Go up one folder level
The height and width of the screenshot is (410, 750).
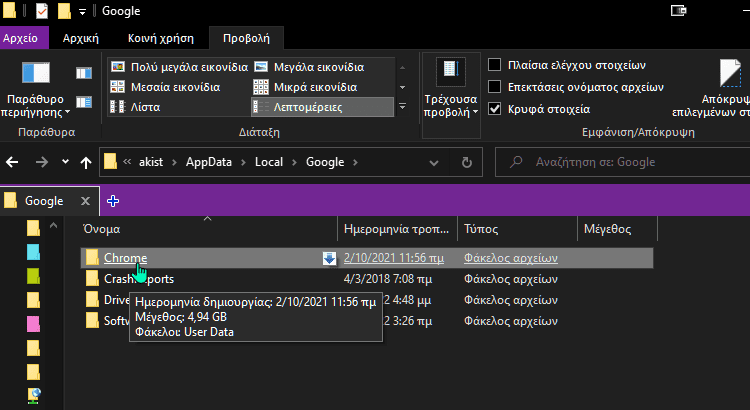tap(86, 162)
